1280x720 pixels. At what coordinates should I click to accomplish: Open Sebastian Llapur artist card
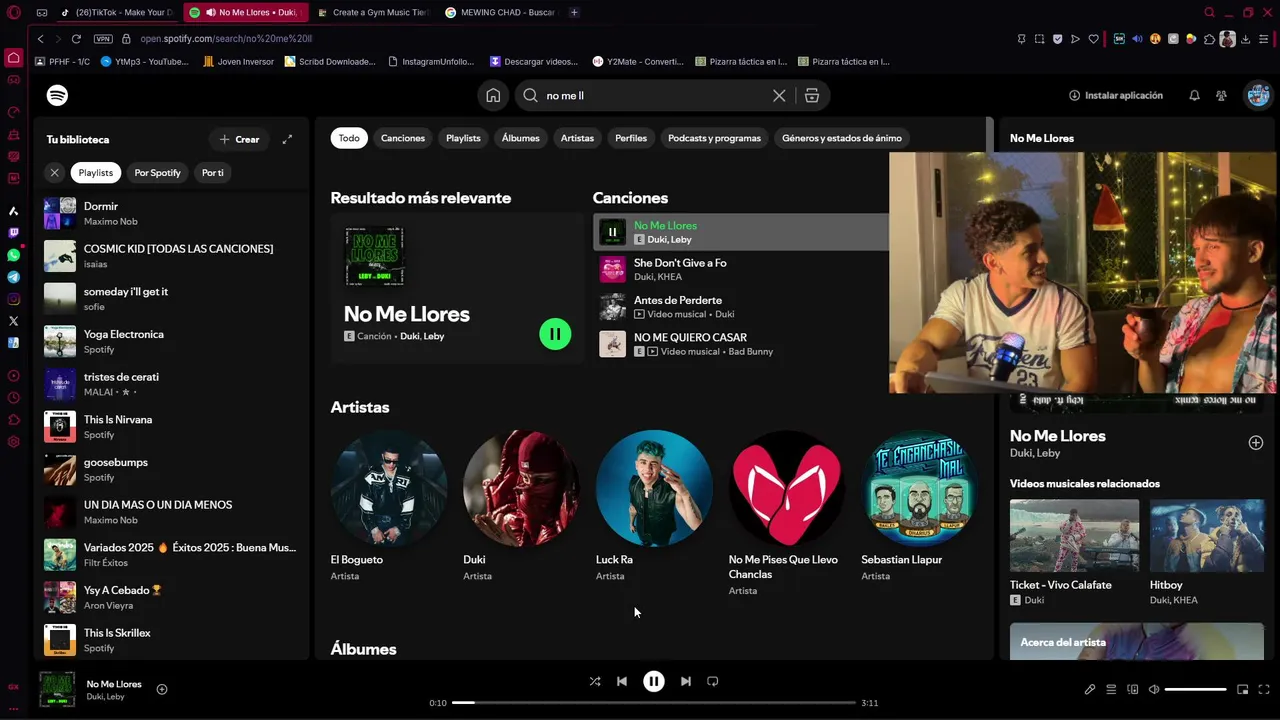tap(919, 505)
